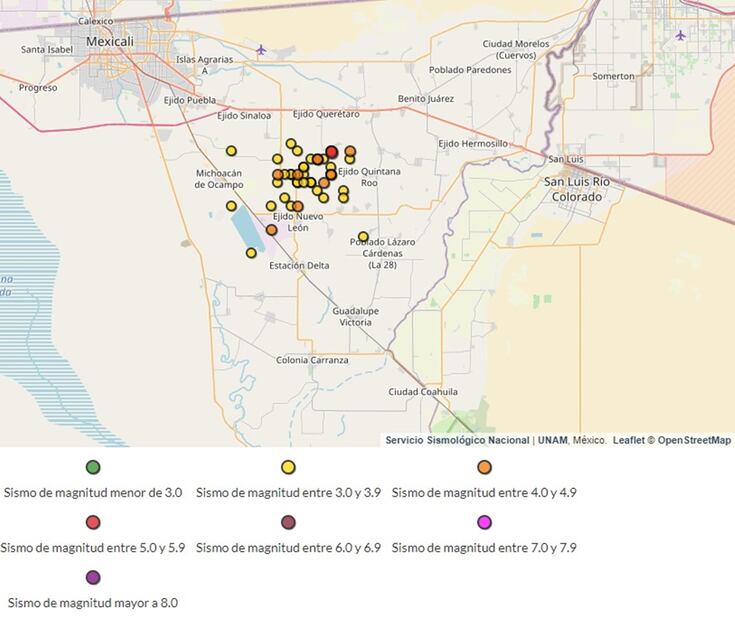735x620 pixels.
Task: Click green legend circle for magnitude under 3.0
Action: click(x=93, y=467)
